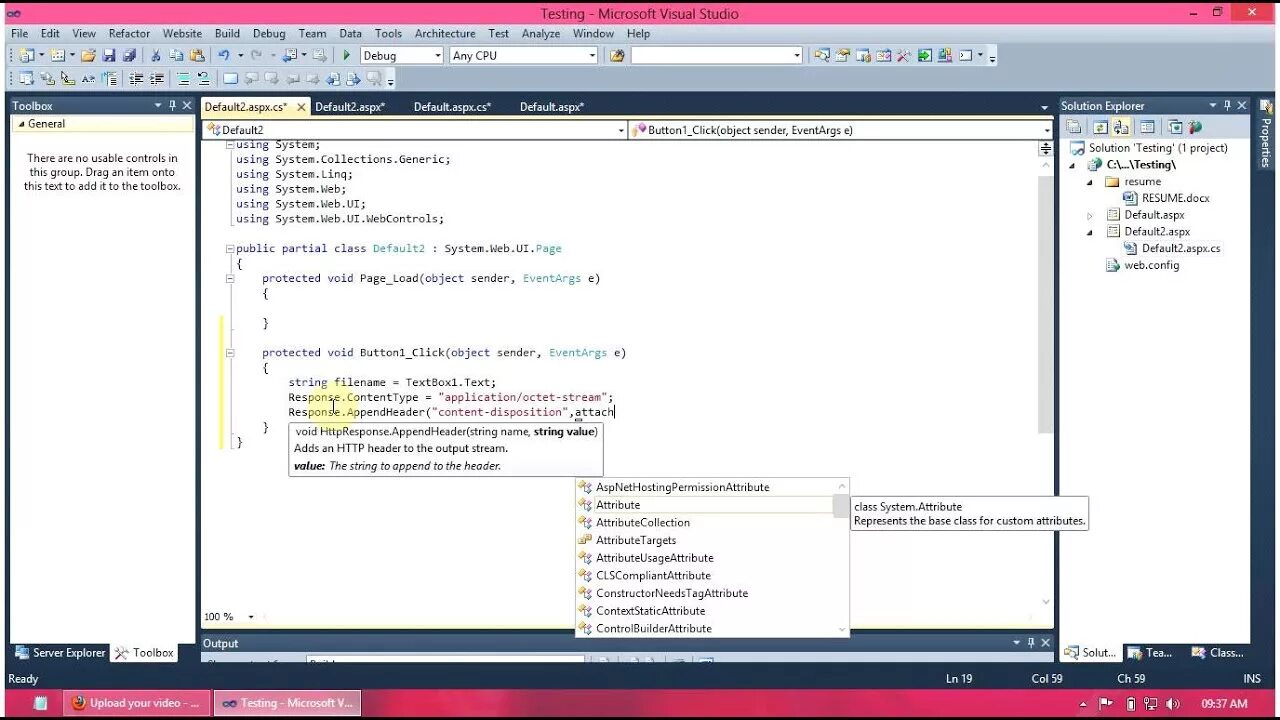This screenshot has width=1280, height=720.
Task: Collapse the Default2 class outline box
Action: point(229,249)
